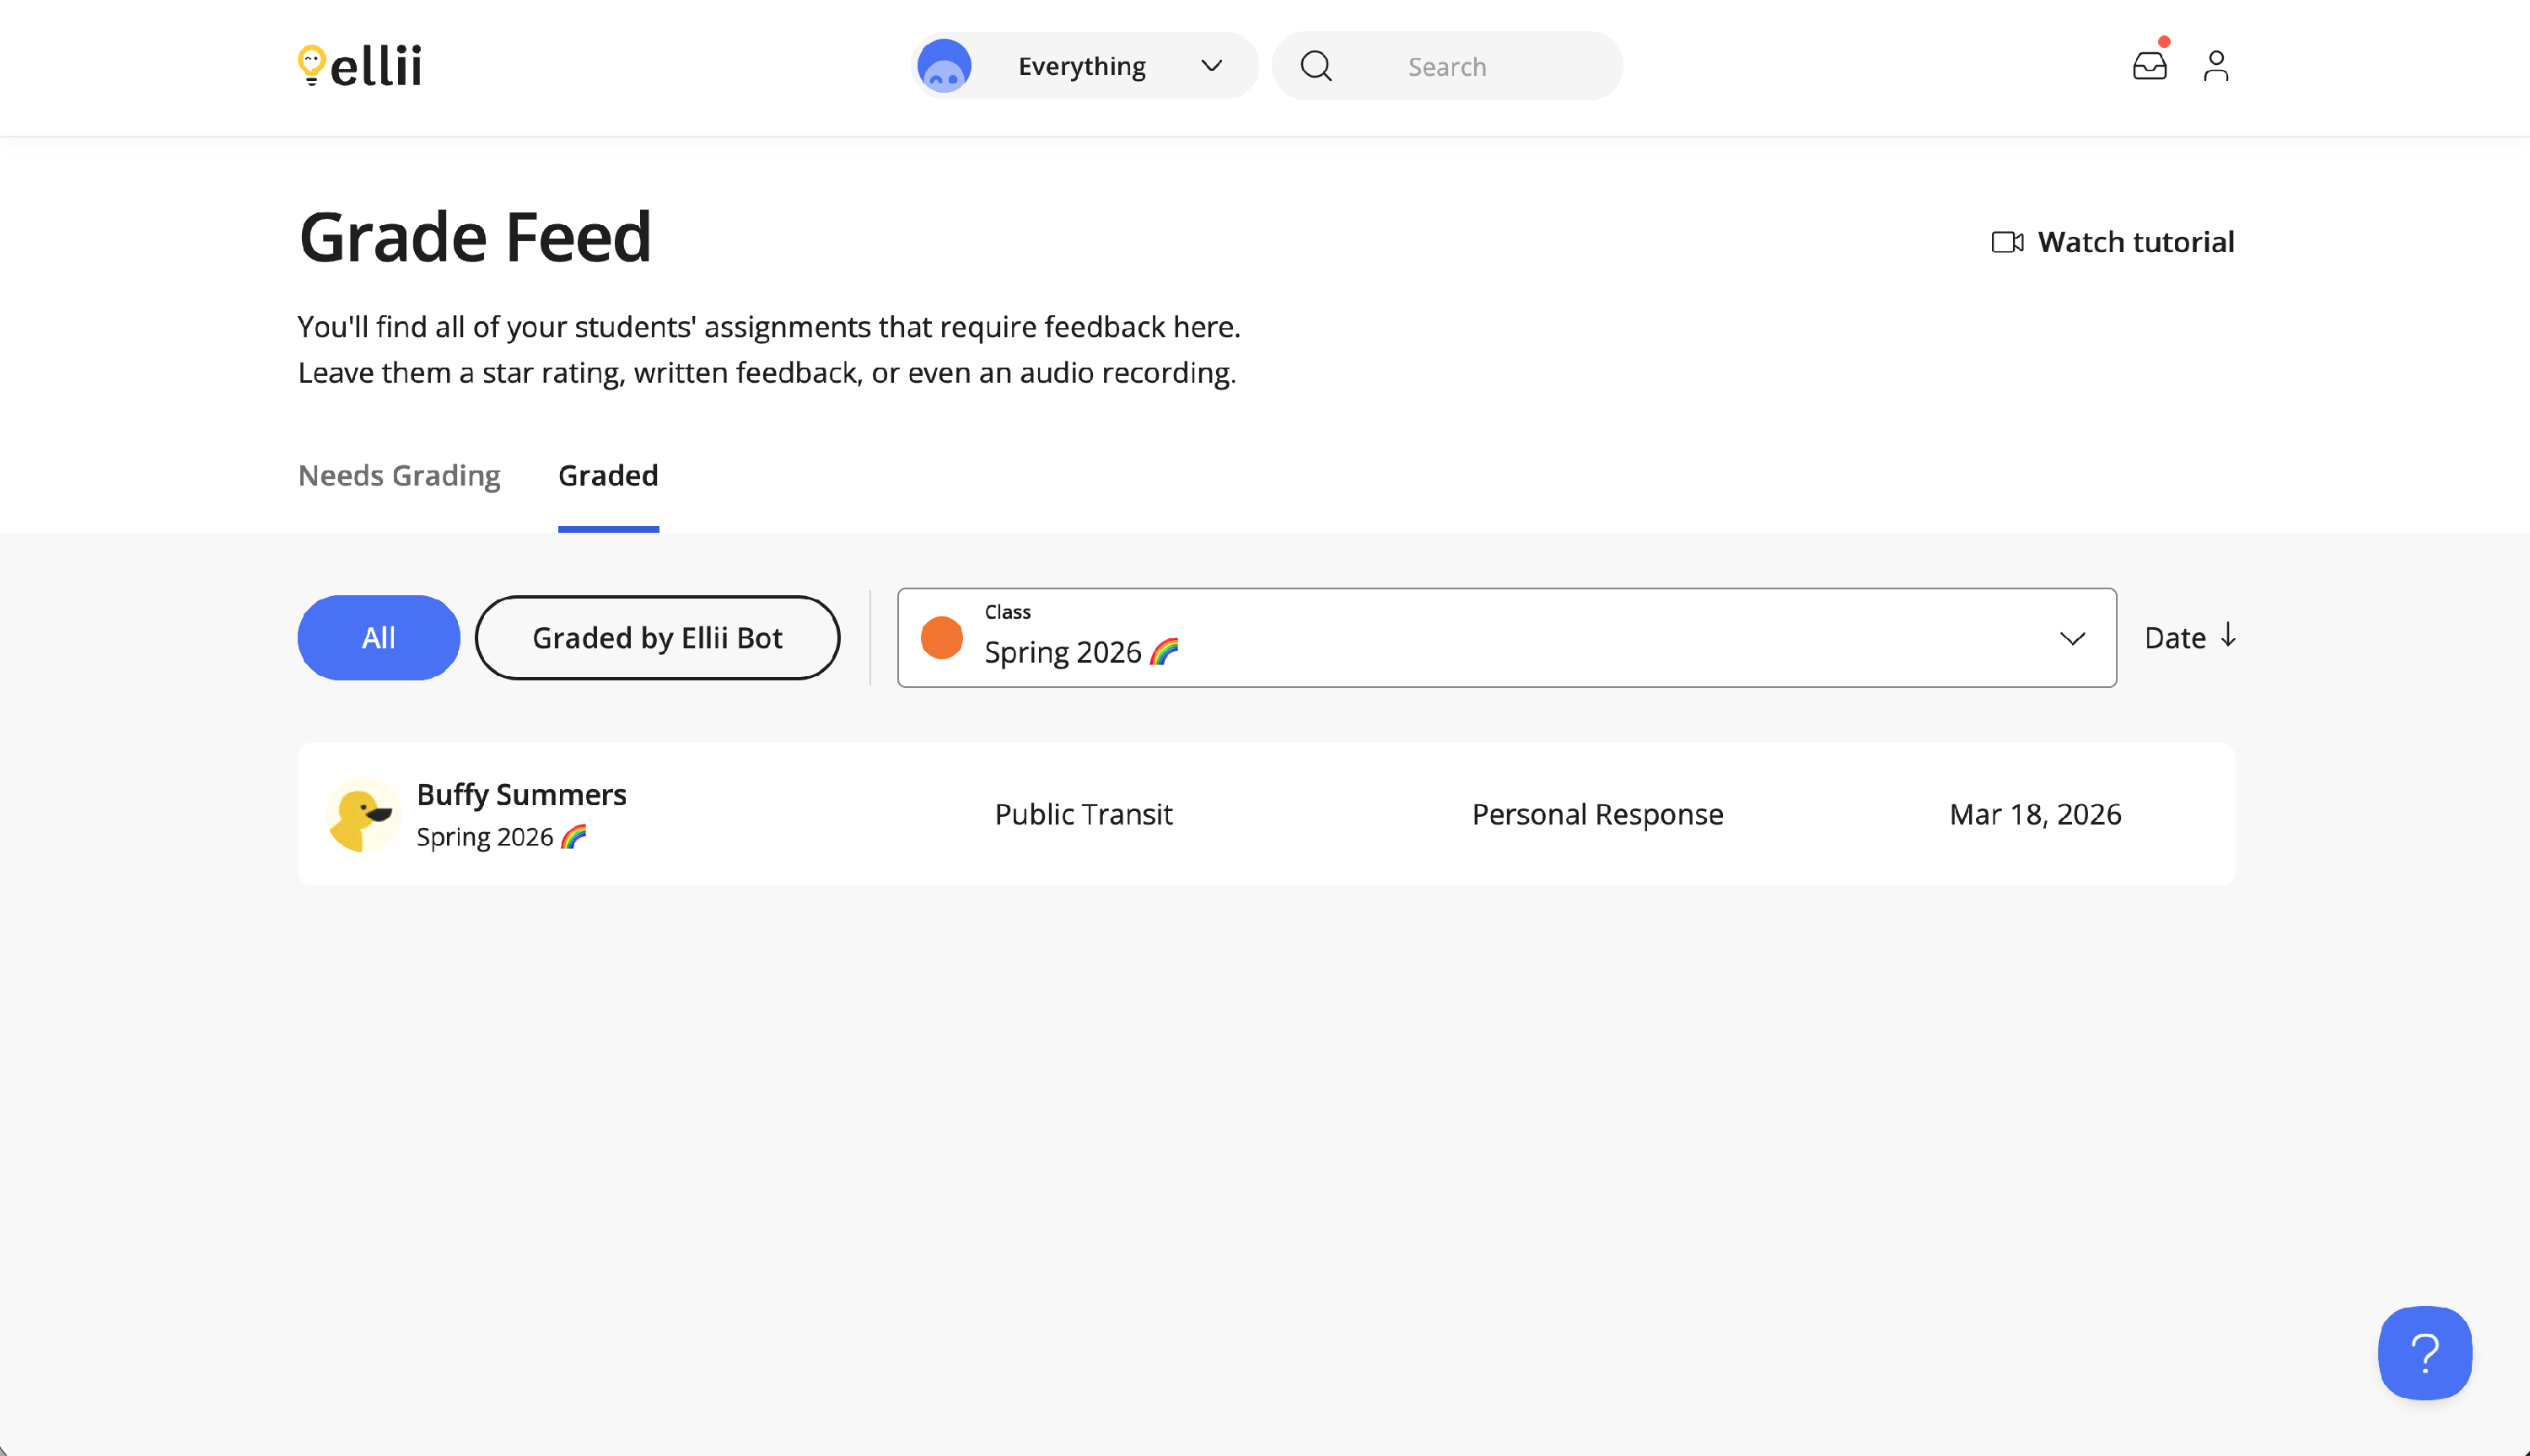Click the Watch tutorial link

[2135, 242]
